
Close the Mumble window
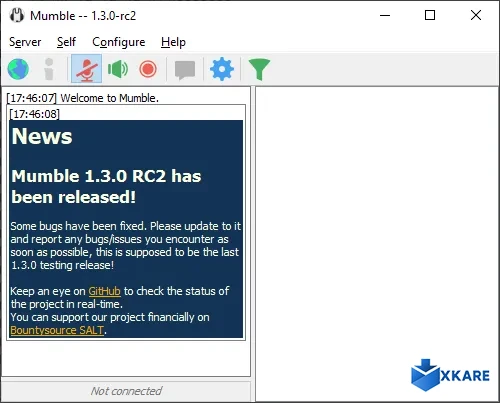(476, 15)
